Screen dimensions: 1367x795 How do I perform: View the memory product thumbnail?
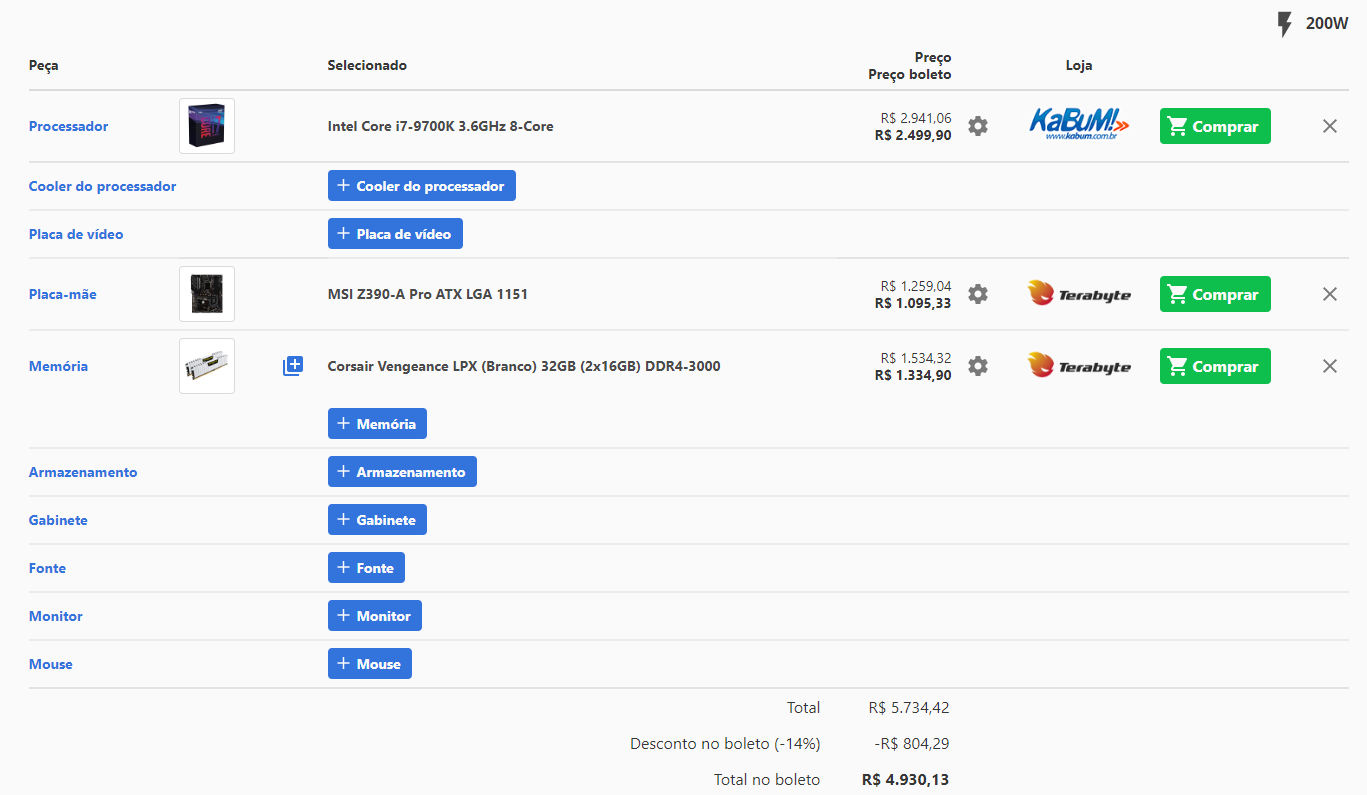207,366
